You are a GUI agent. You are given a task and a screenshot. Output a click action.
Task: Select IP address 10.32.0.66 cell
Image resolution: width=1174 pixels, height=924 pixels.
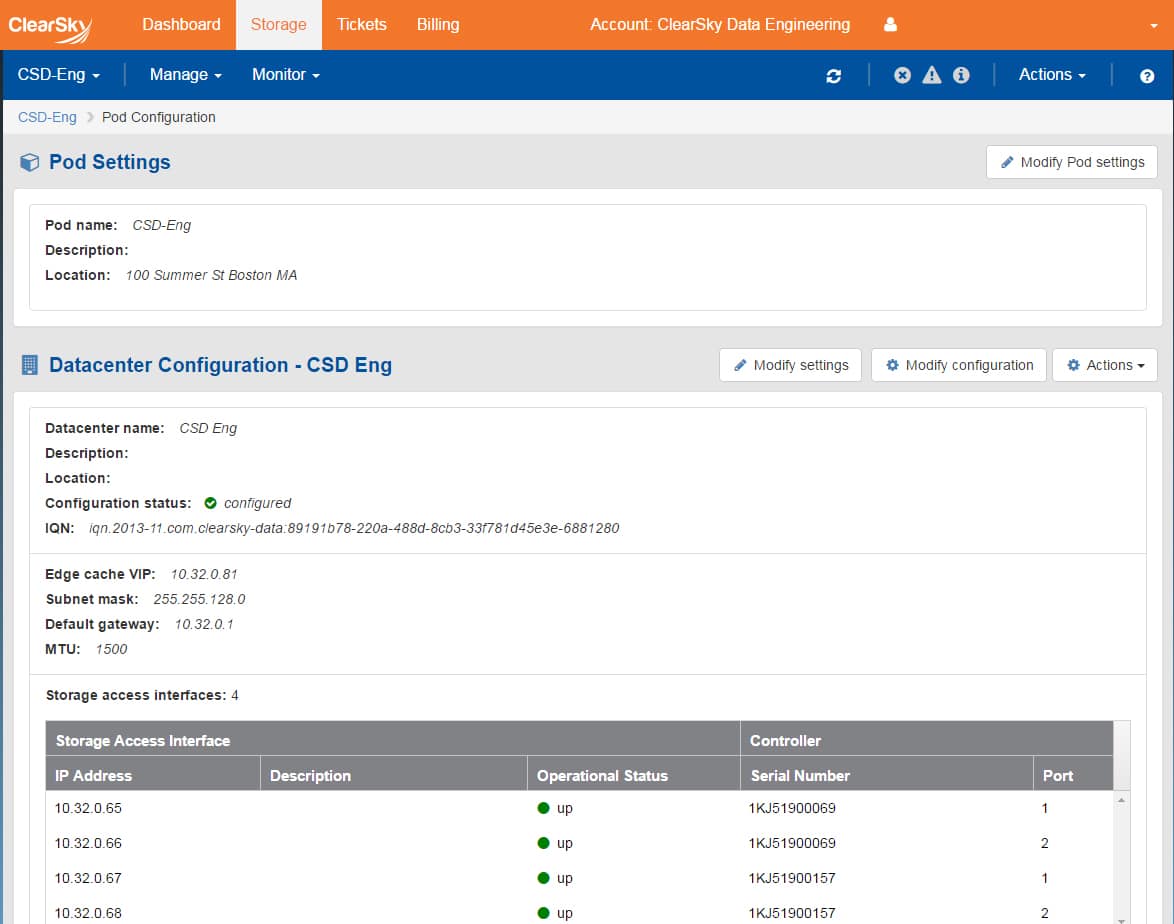coord(88,843)
